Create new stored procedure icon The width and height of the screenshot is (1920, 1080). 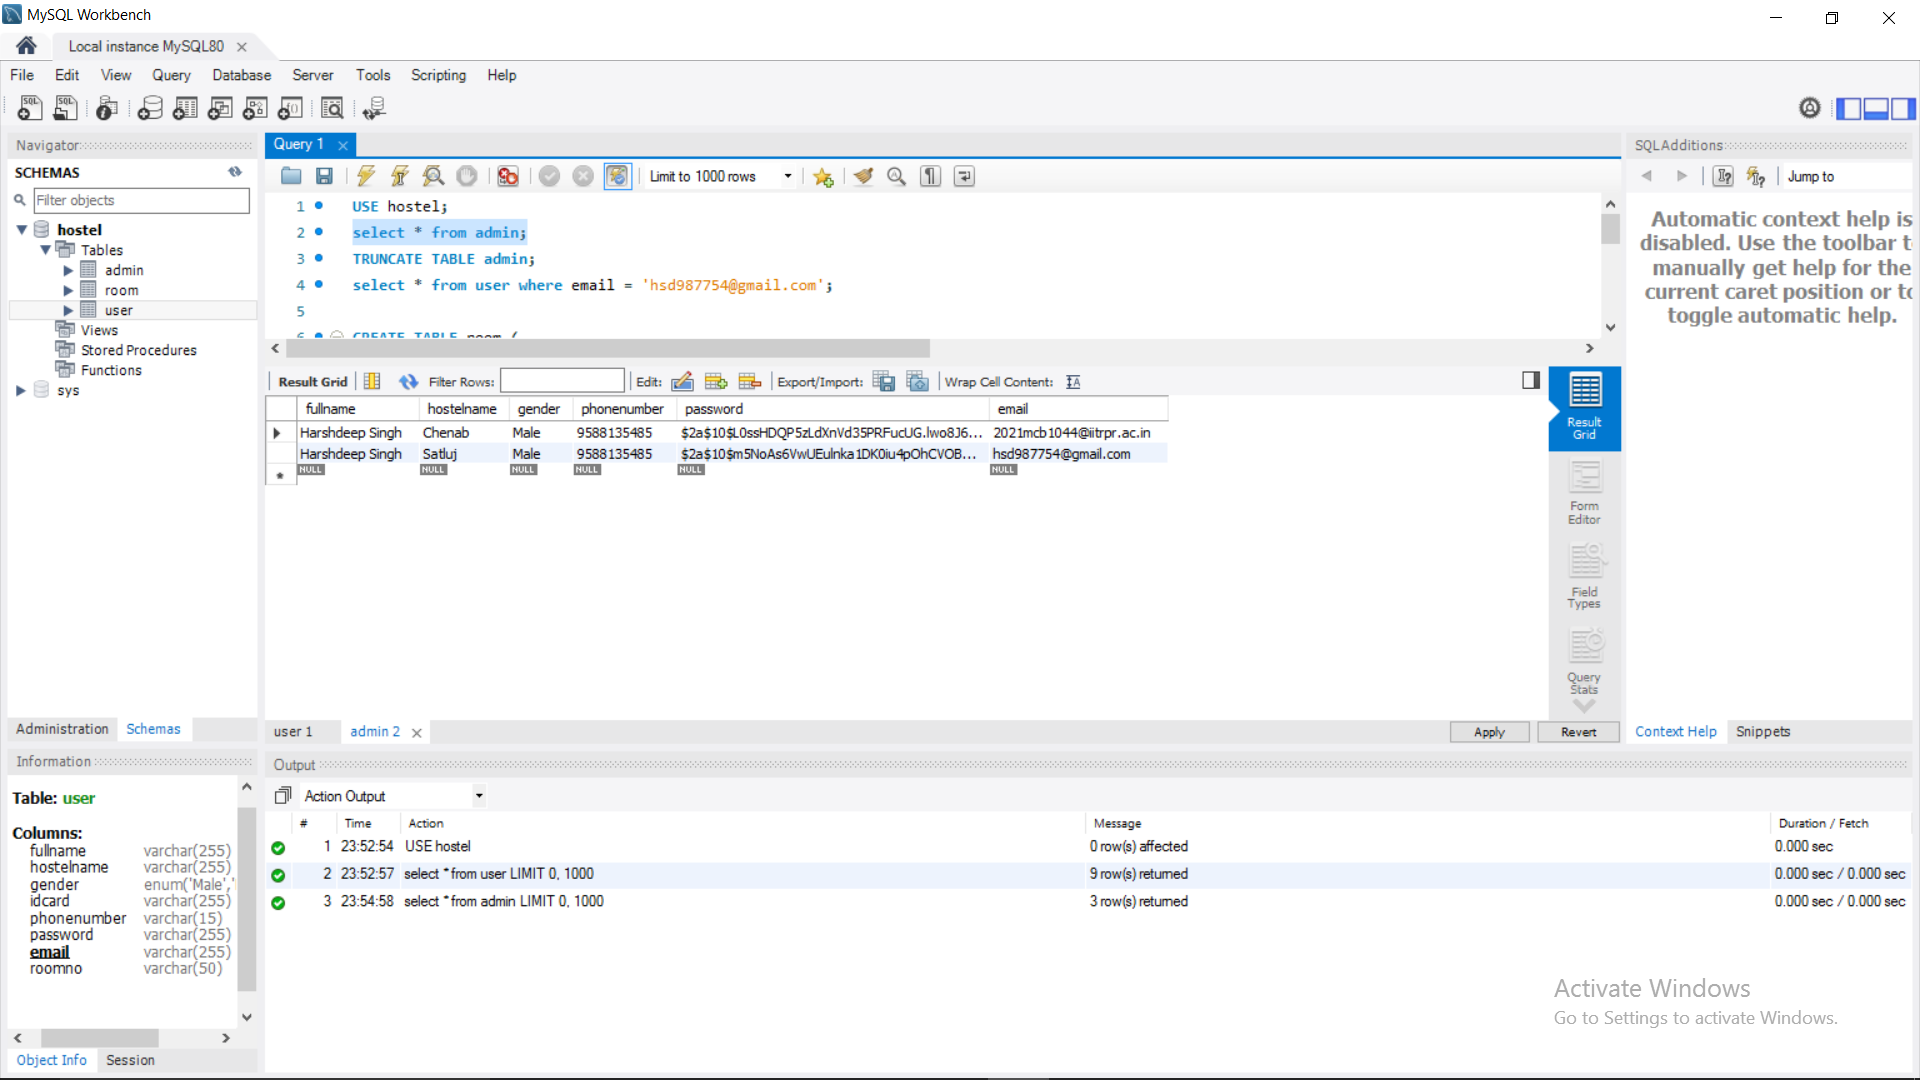[255, 108]
